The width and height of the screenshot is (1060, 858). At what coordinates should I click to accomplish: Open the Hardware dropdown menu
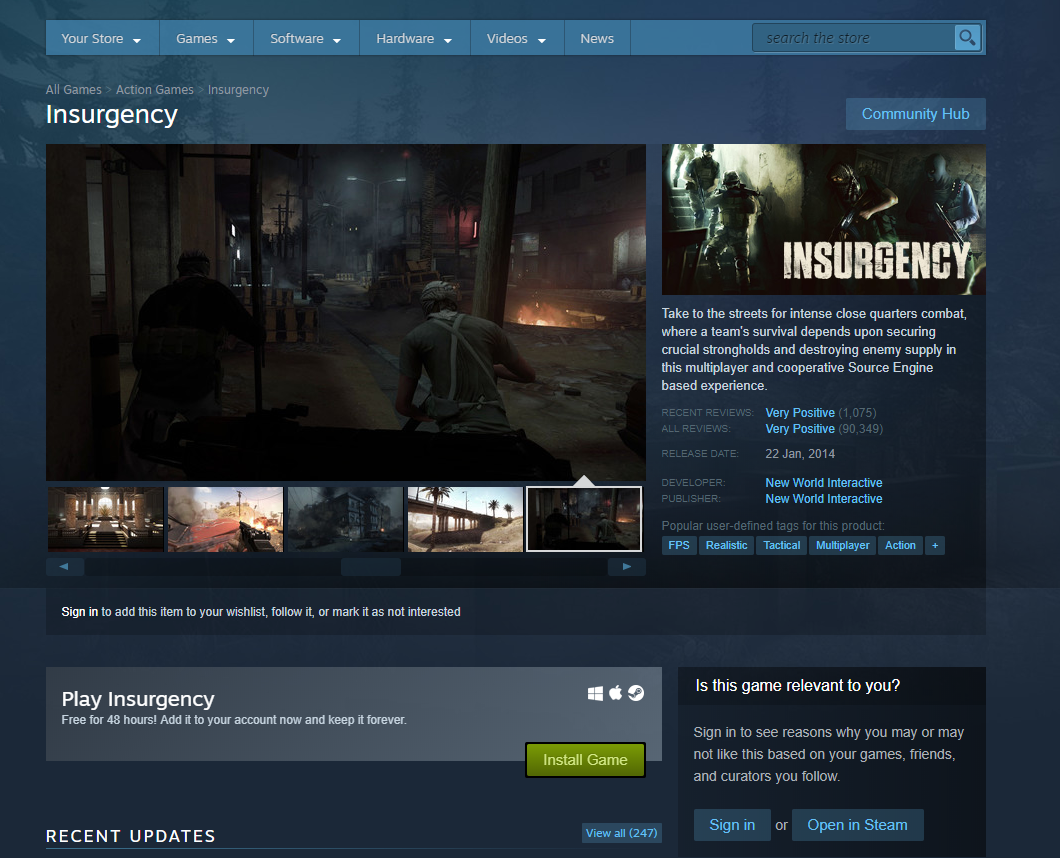coord(414,39)
